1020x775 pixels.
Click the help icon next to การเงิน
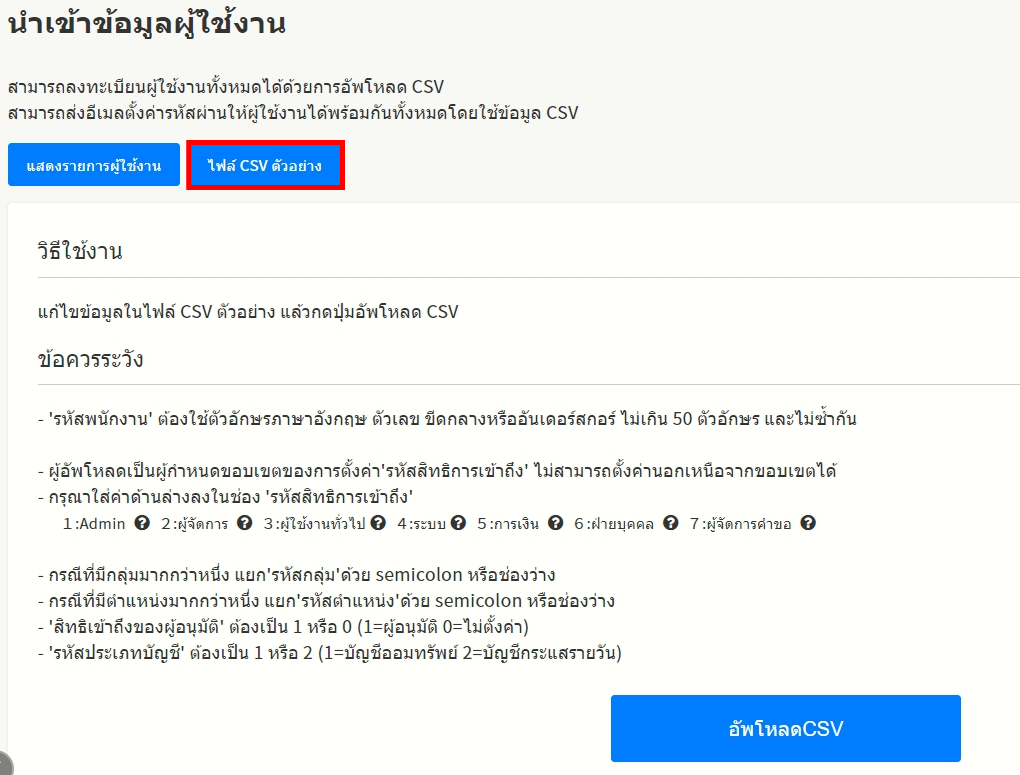pos(555,523)
